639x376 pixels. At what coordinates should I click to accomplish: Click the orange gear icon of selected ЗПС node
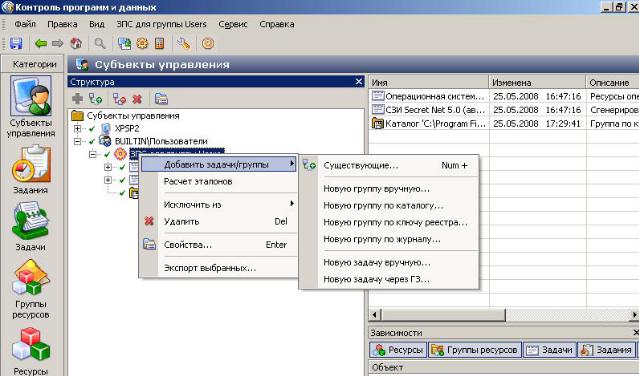(120, 154)
